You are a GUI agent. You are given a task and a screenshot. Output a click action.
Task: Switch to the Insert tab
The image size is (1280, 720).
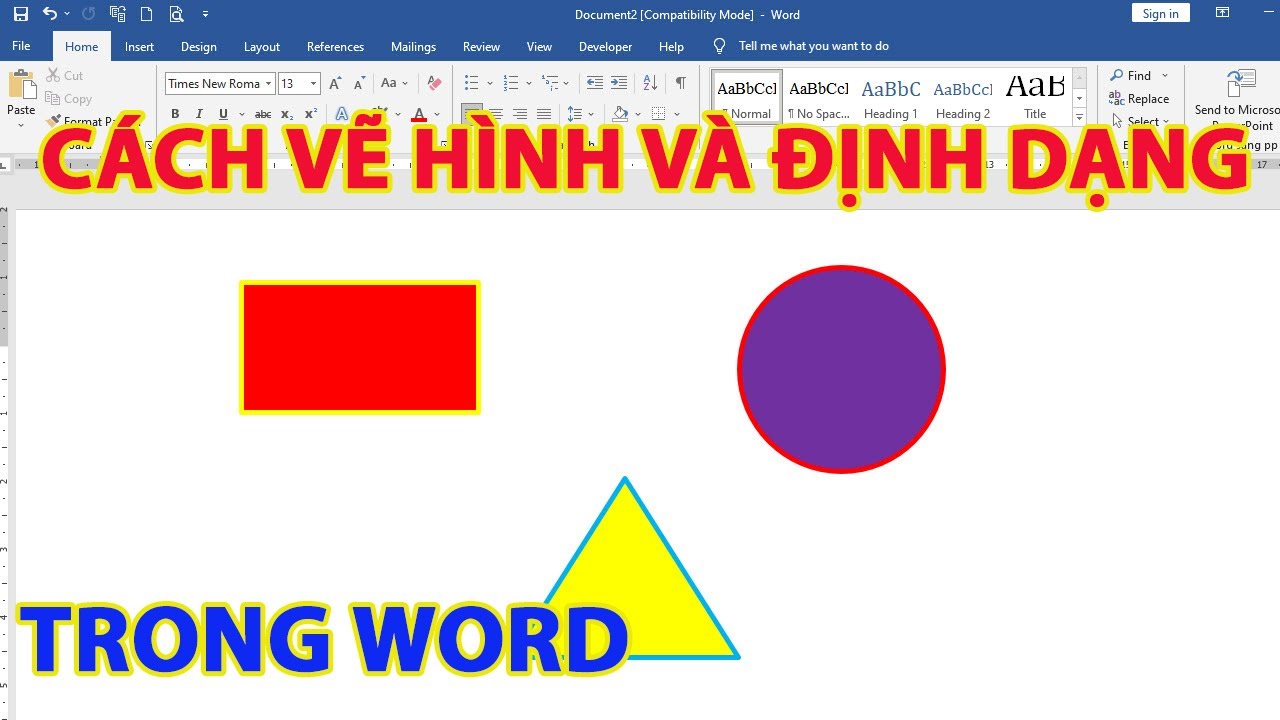tap(139, 46)
